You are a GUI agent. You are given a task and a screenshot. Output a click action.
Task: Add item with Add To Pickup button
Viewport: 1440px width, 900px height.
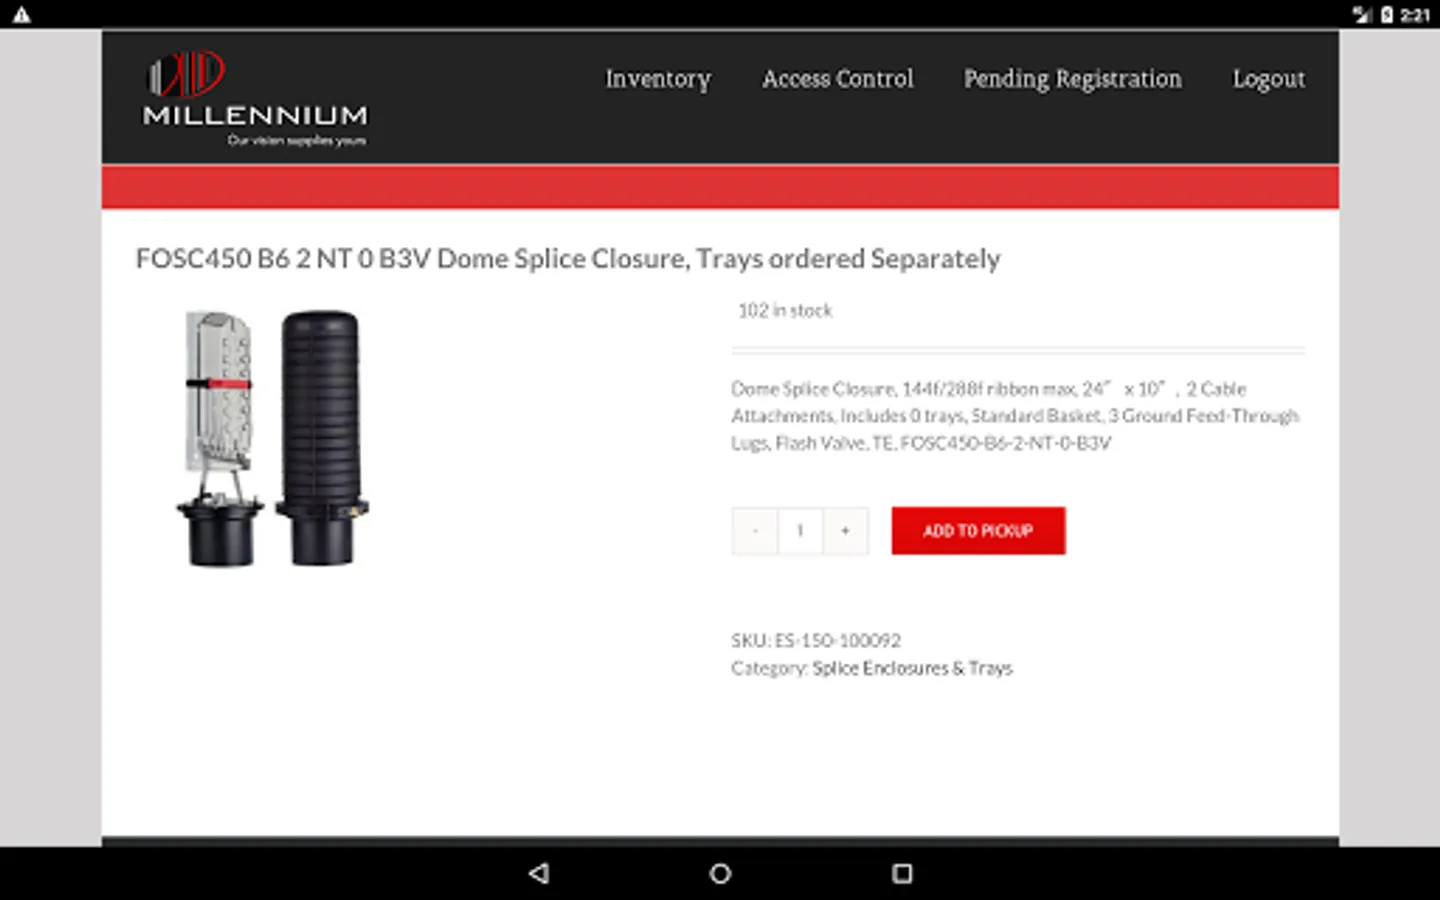[978, 531]
